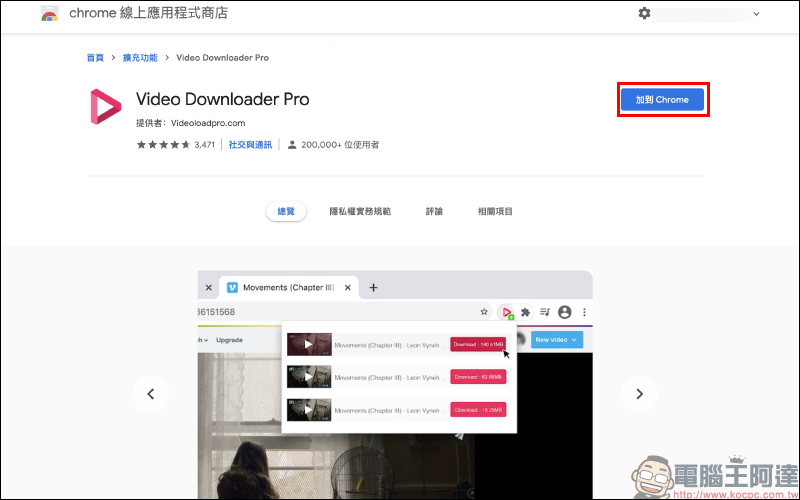
Task: Click the star rating 3,471
Action: (176, 145)
